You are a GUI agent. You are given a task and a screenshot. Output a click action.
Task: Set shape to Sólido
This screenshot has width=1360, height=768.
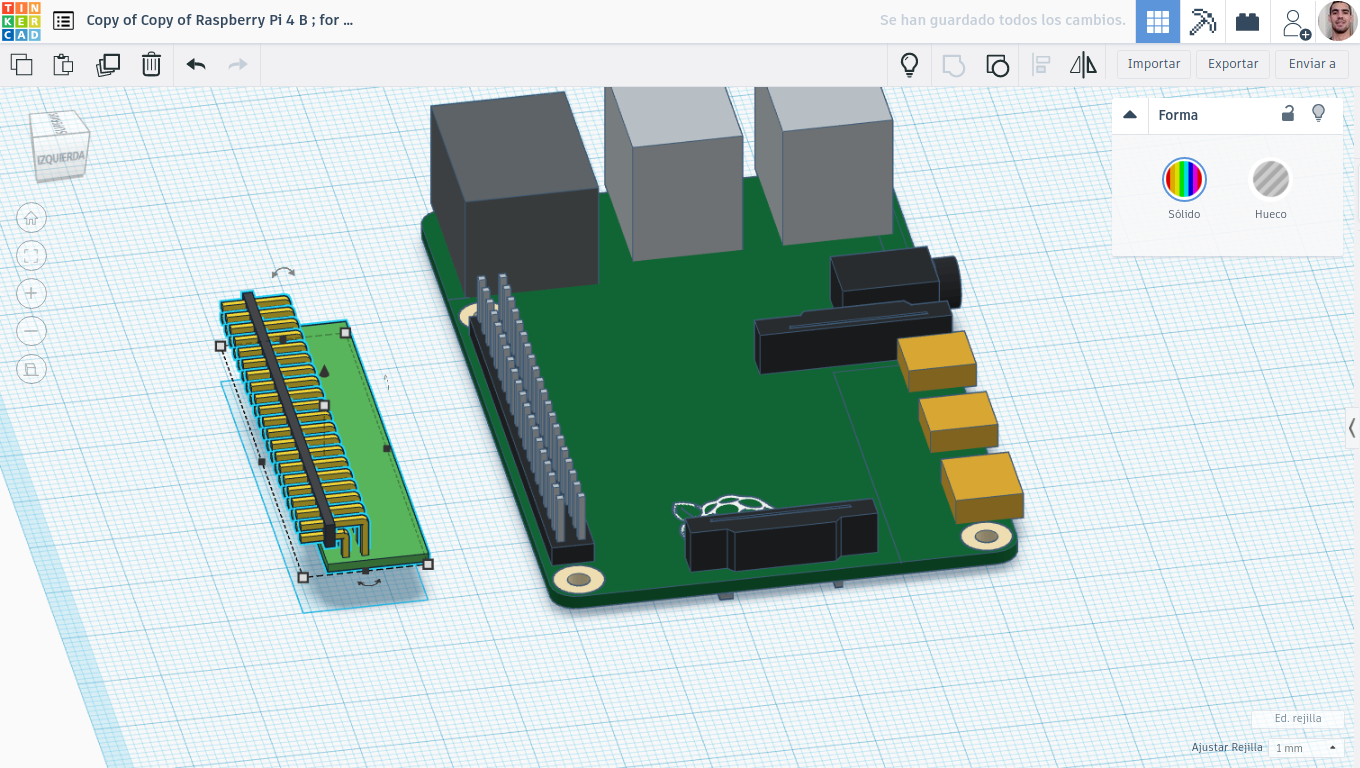pos(1184,180)
